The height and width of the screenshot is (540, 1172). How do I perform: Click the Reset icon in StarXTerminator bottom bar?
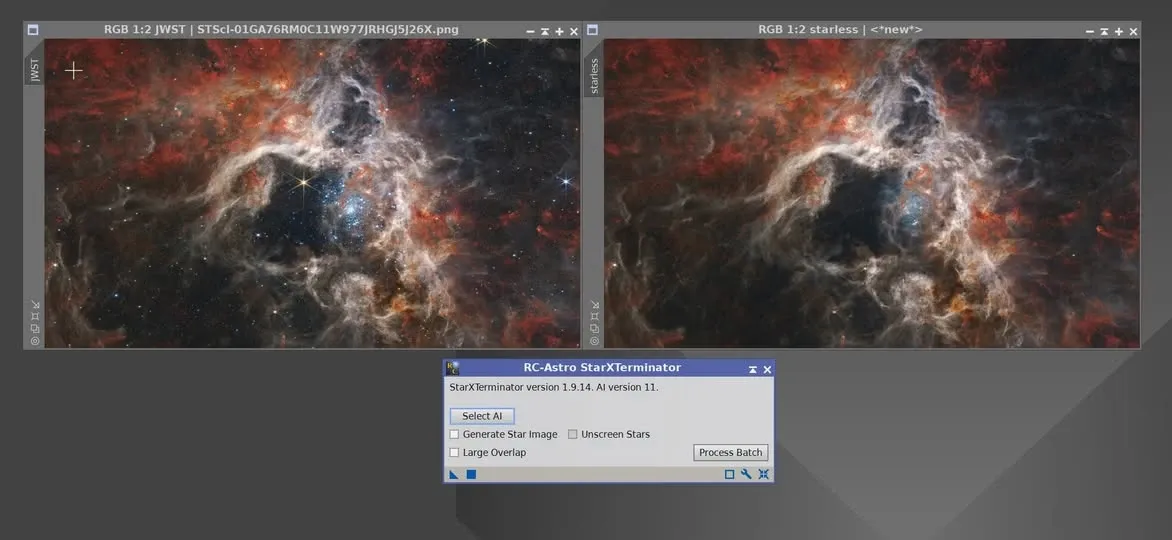point(763,474)
